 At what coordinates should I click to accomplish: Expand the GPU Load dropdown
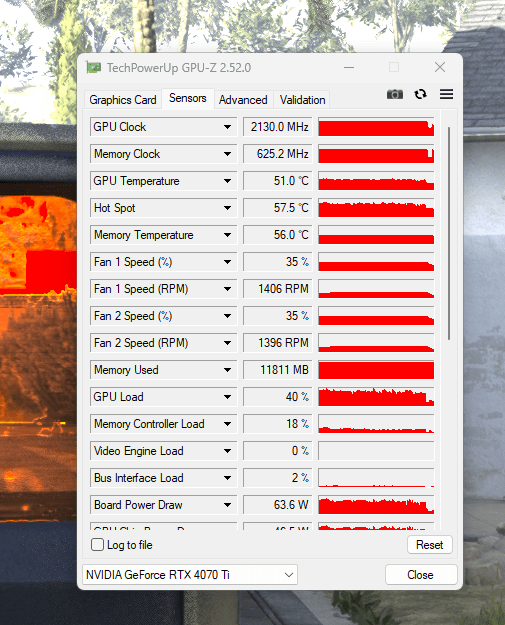click(227, 397)
